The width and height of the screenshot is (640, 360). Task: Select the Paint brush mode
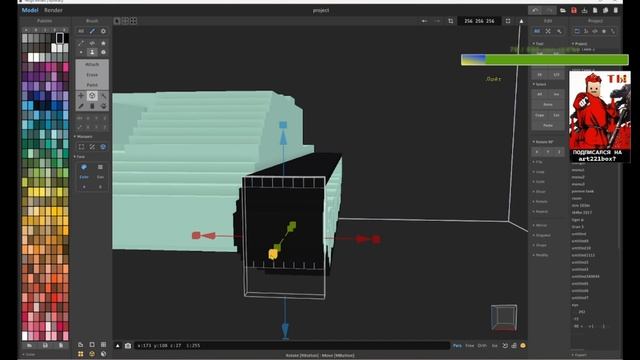92,85
